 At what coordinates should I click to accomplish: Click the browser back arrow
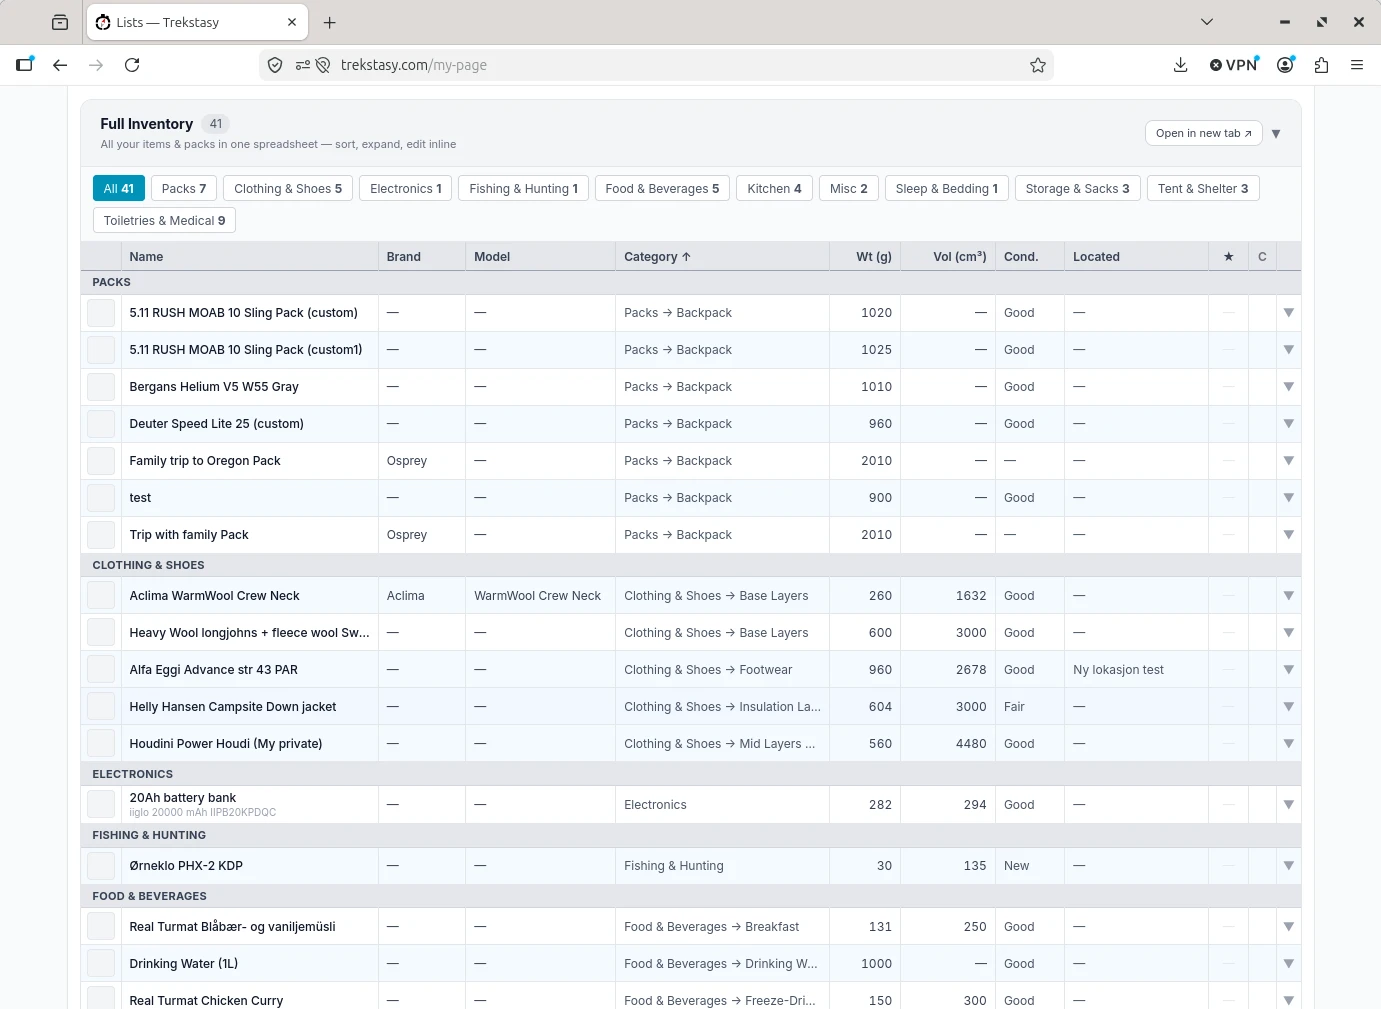(60, 65)
